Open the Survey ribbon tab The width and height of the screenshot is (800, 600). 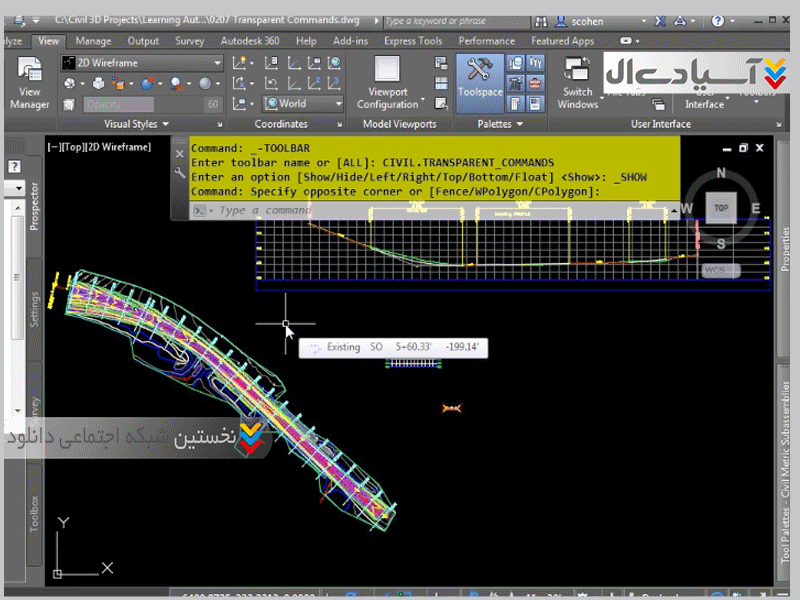point(189,41)
